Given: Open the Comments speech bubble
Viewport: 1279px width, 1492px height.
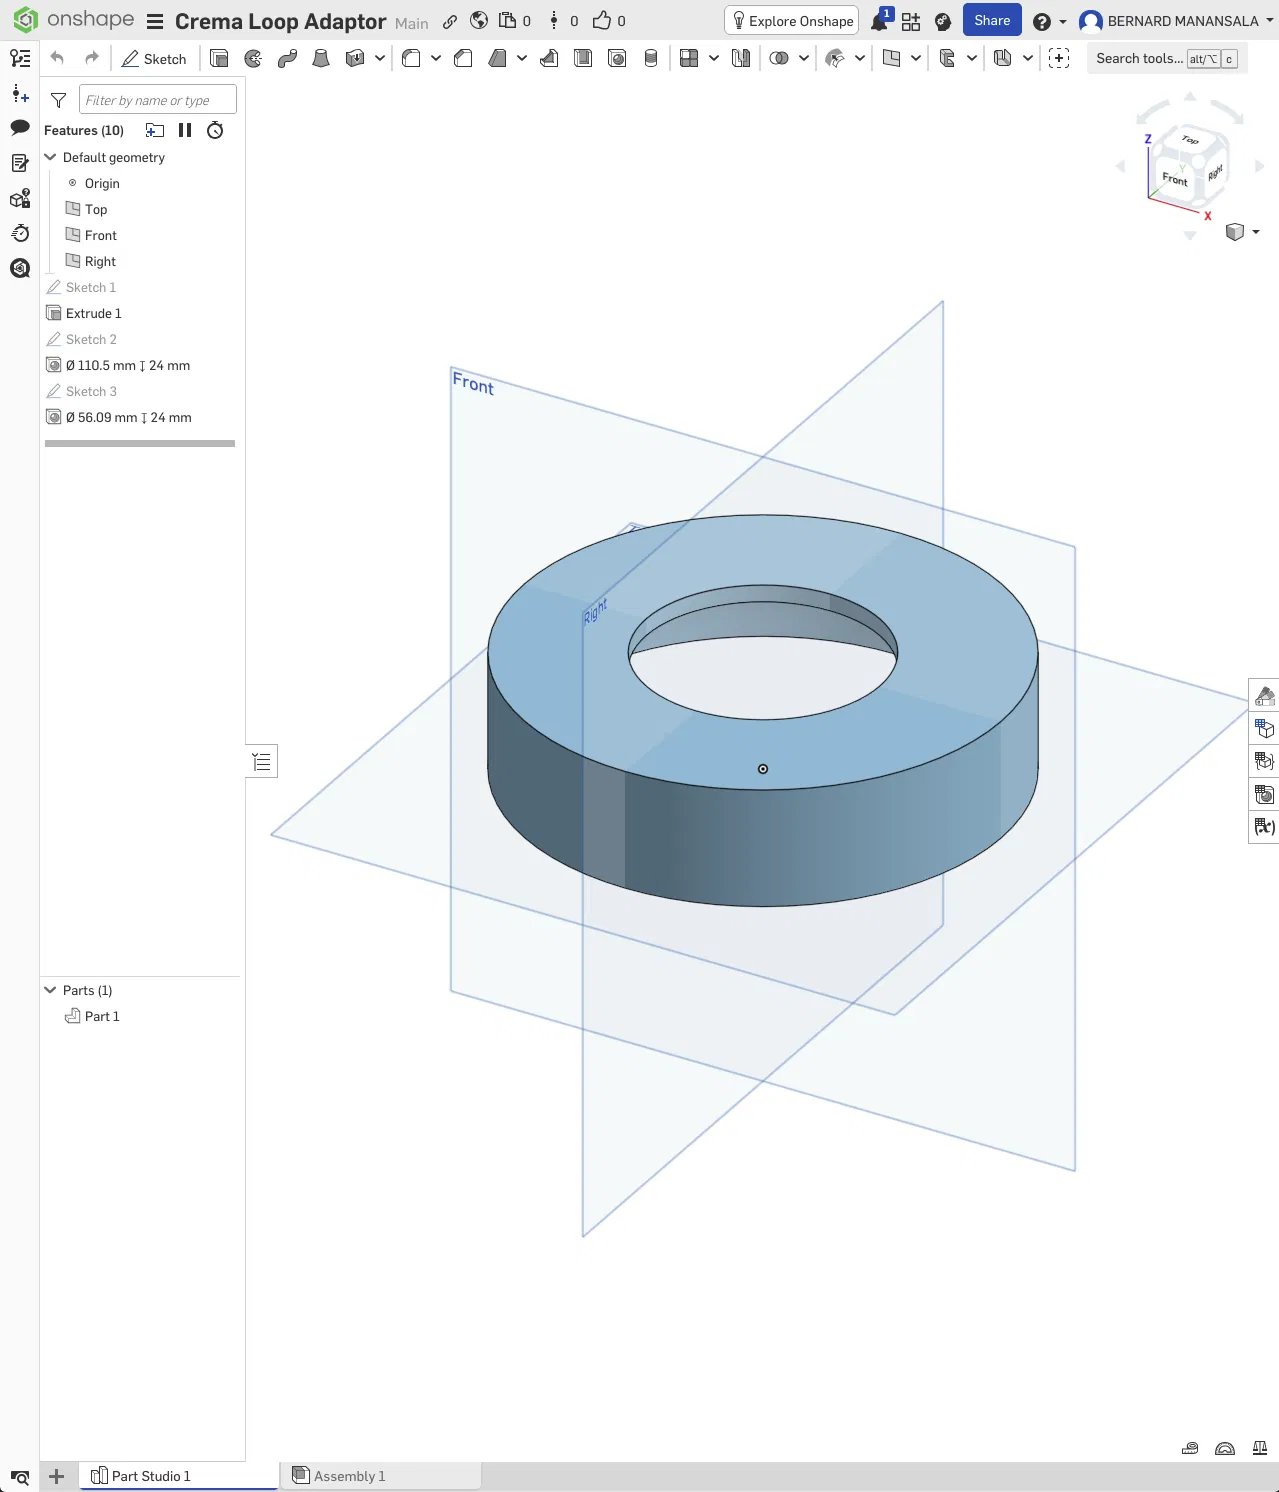Looking at the screenshot, I should [20, 127].
